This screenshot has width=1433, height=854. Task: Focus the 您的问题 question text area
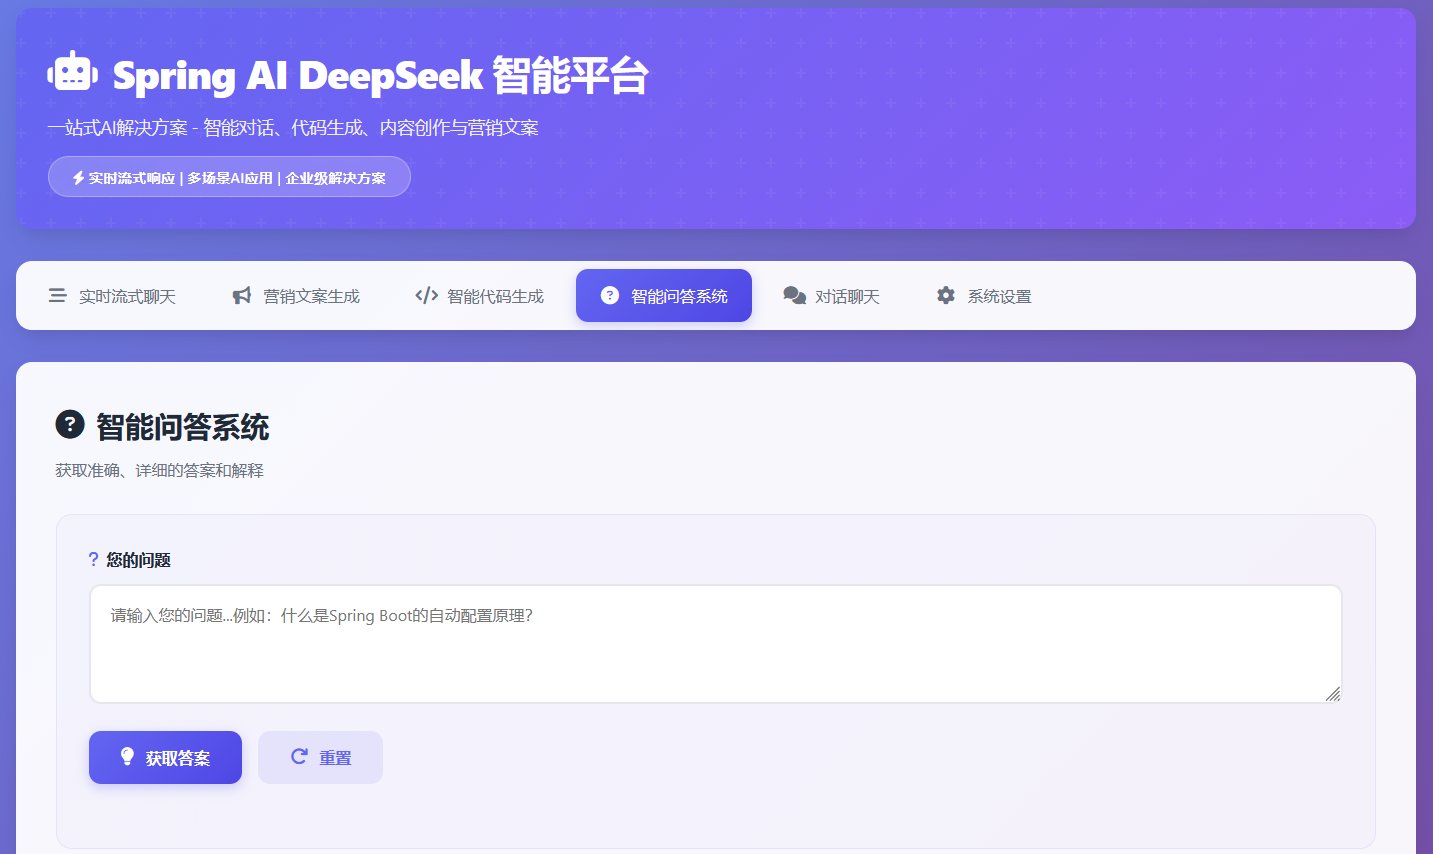(x=715, y=644)
